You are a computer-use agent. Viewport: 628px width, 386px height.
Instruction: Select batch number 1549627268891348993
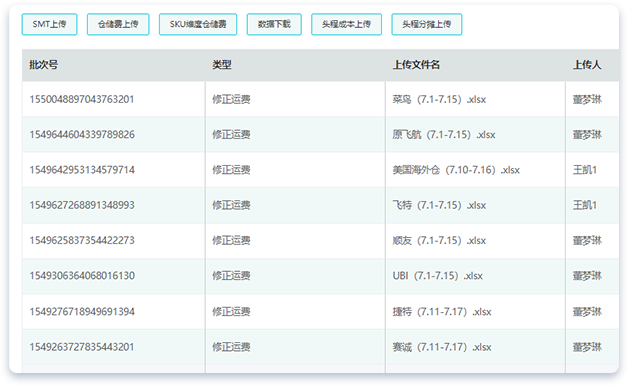82,205
